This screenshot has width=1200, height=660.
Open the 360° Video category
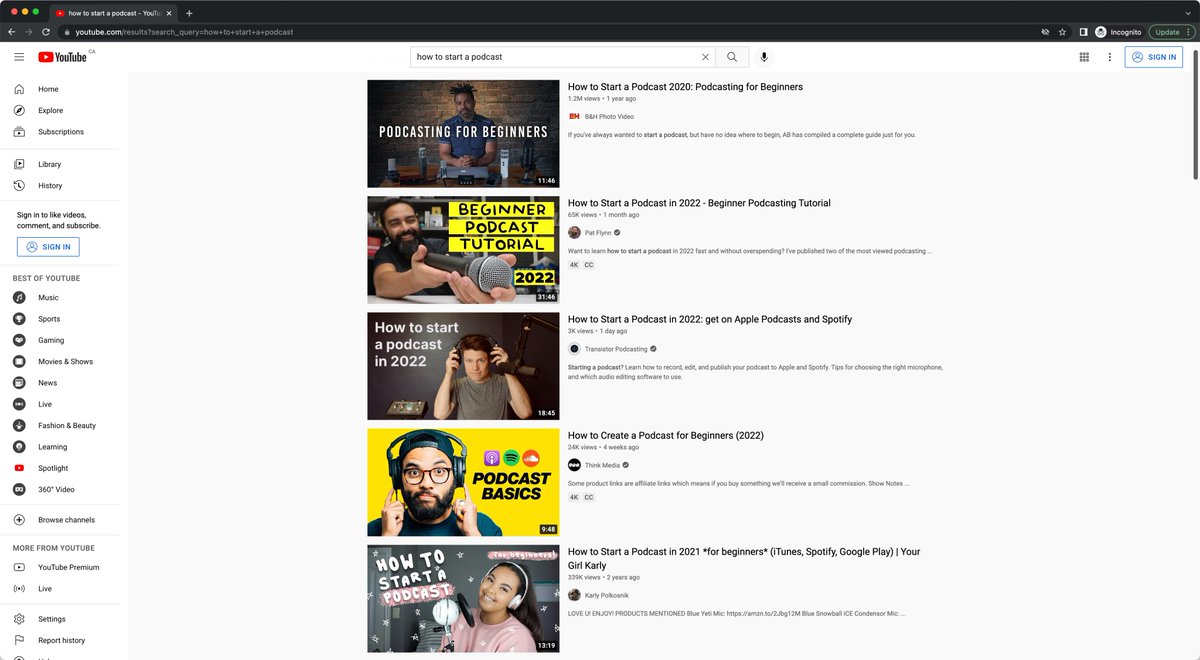click(x=56, y=489)
